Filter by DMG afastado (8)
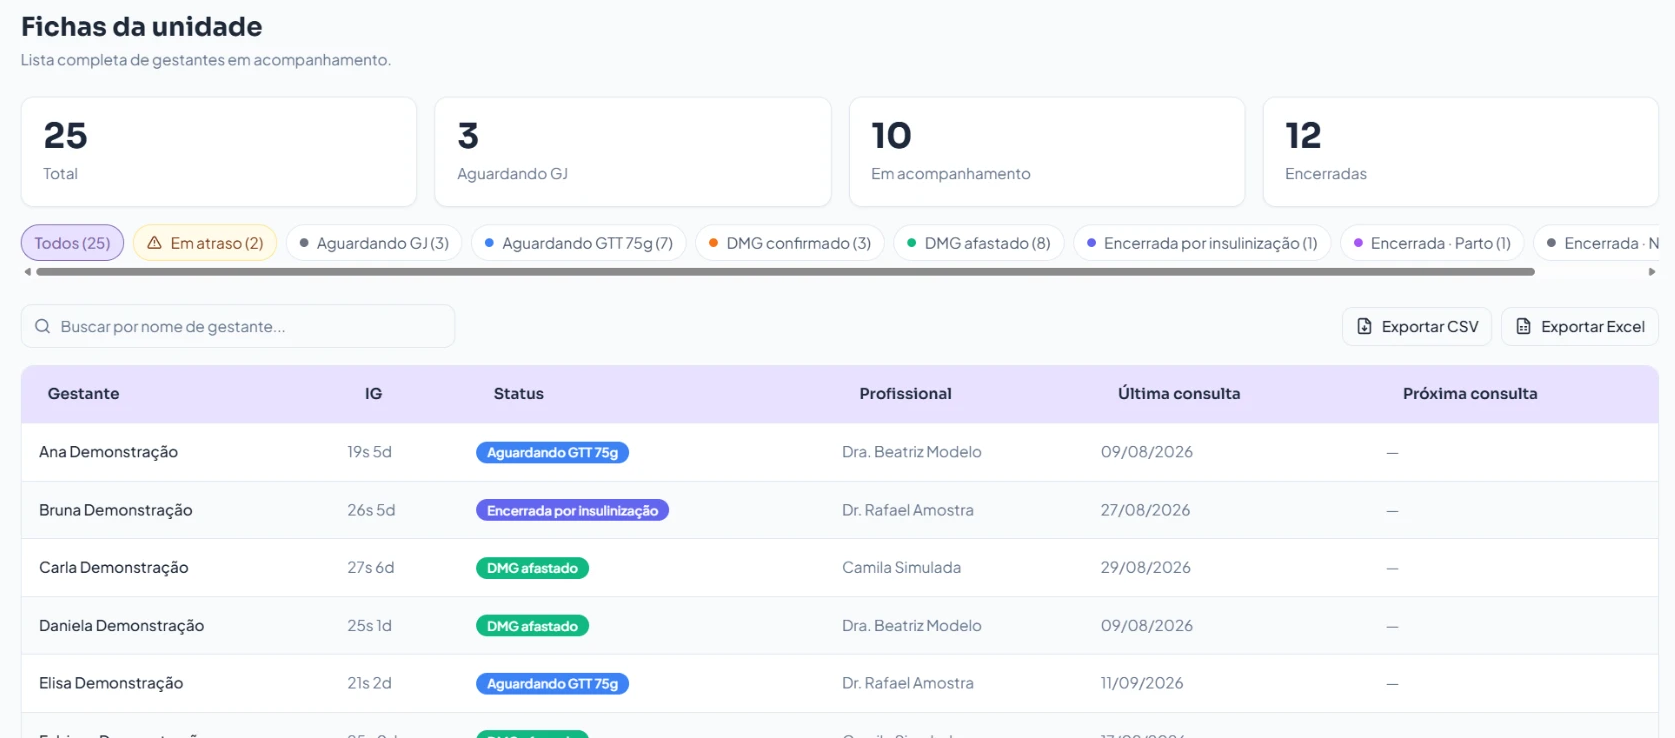The image size is (1675, 738). (x=978, y=243)
